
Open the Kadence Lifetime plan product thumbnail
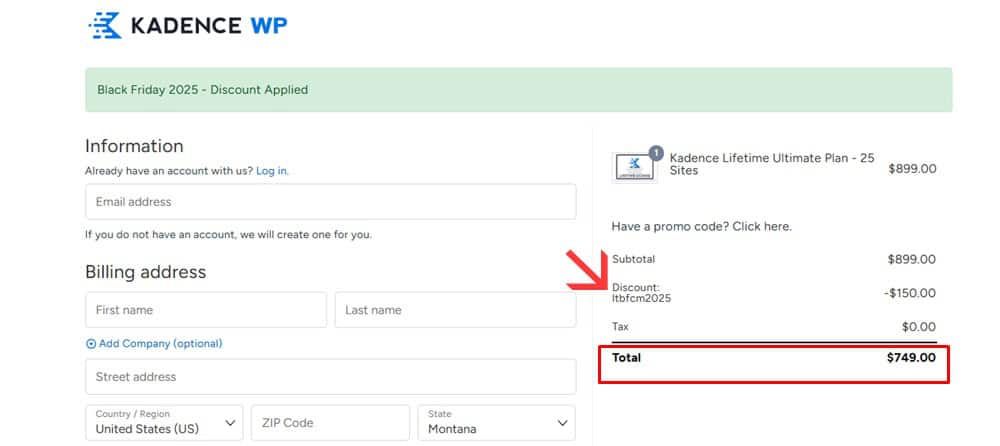pyautogui.click(x=635, y=168)
